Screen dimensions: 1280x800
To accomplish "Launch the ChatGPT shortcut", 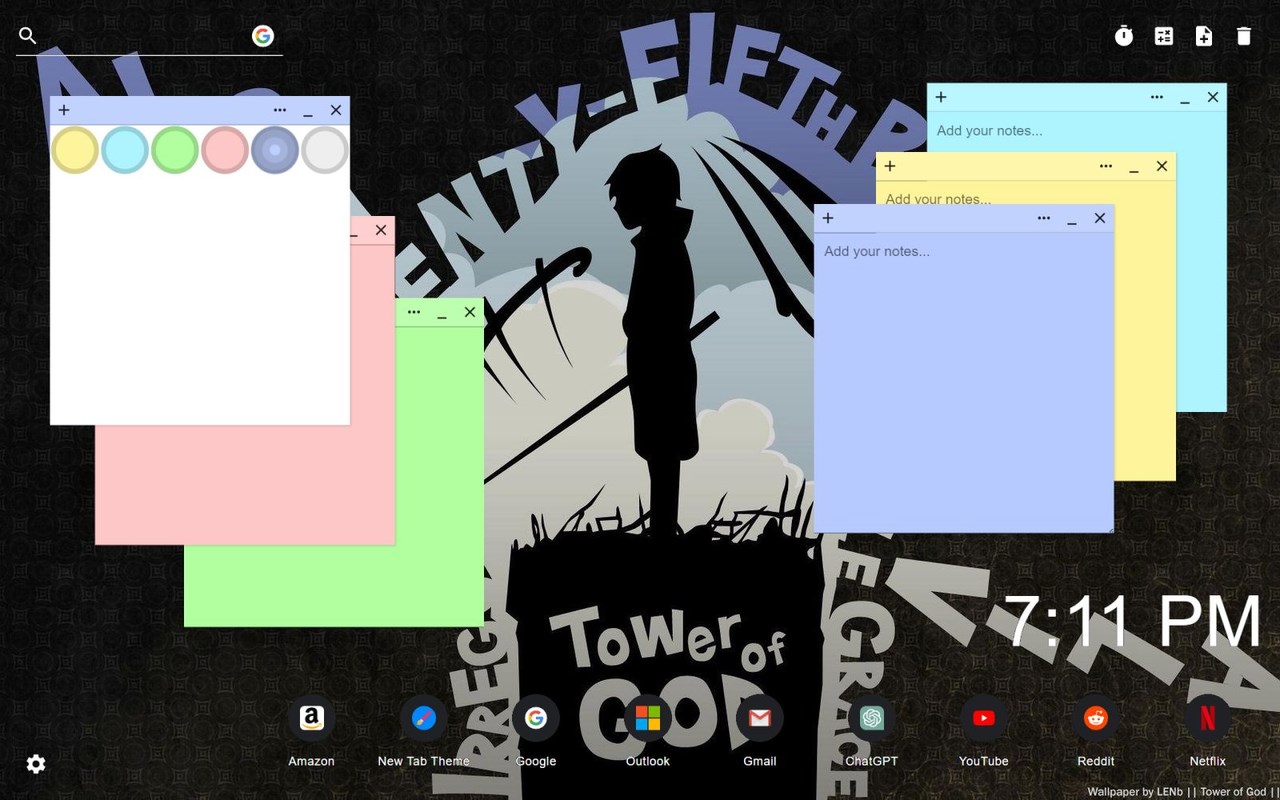I will point(872,718).
